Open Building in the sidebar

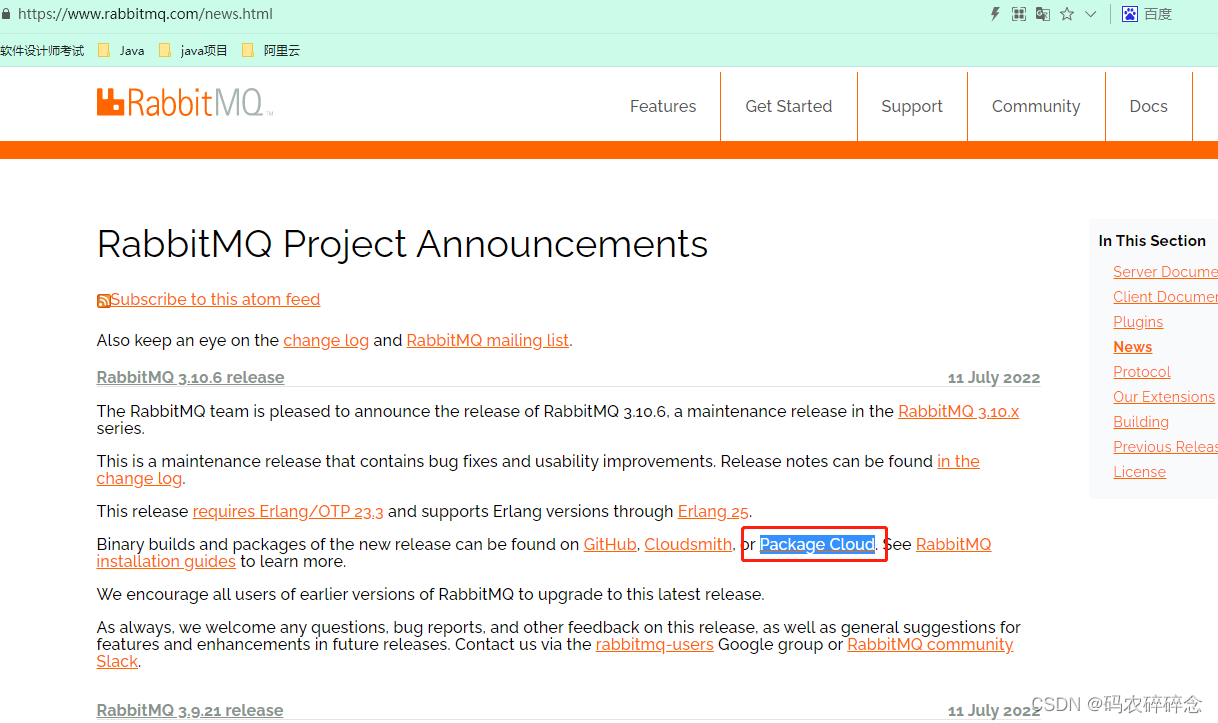pos(1141,422)
